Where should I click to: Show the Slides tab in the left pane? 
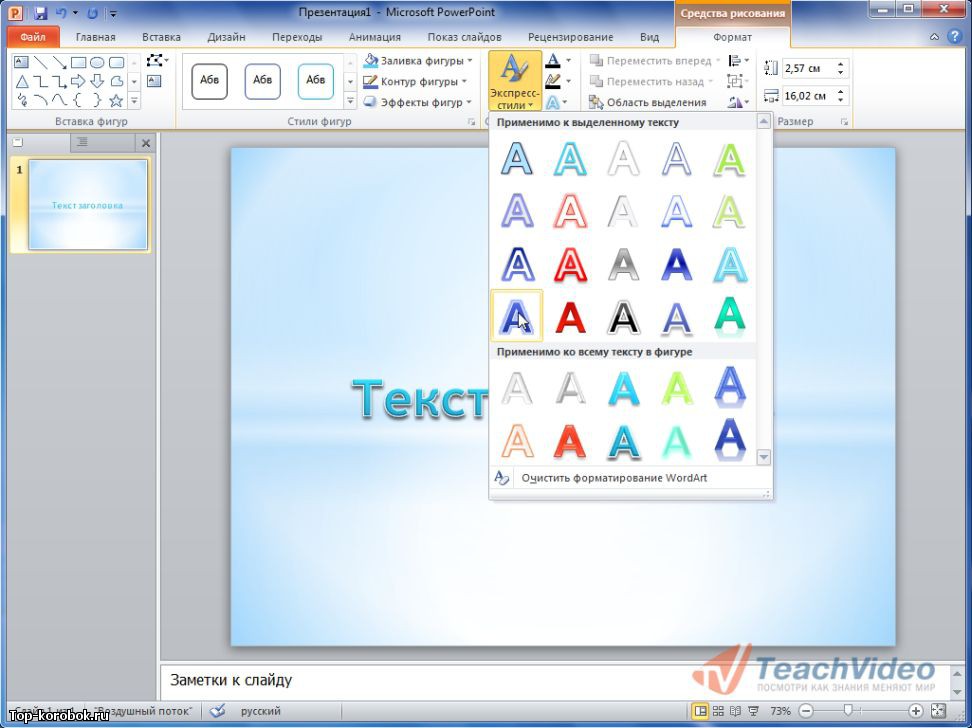pos(18,143)
